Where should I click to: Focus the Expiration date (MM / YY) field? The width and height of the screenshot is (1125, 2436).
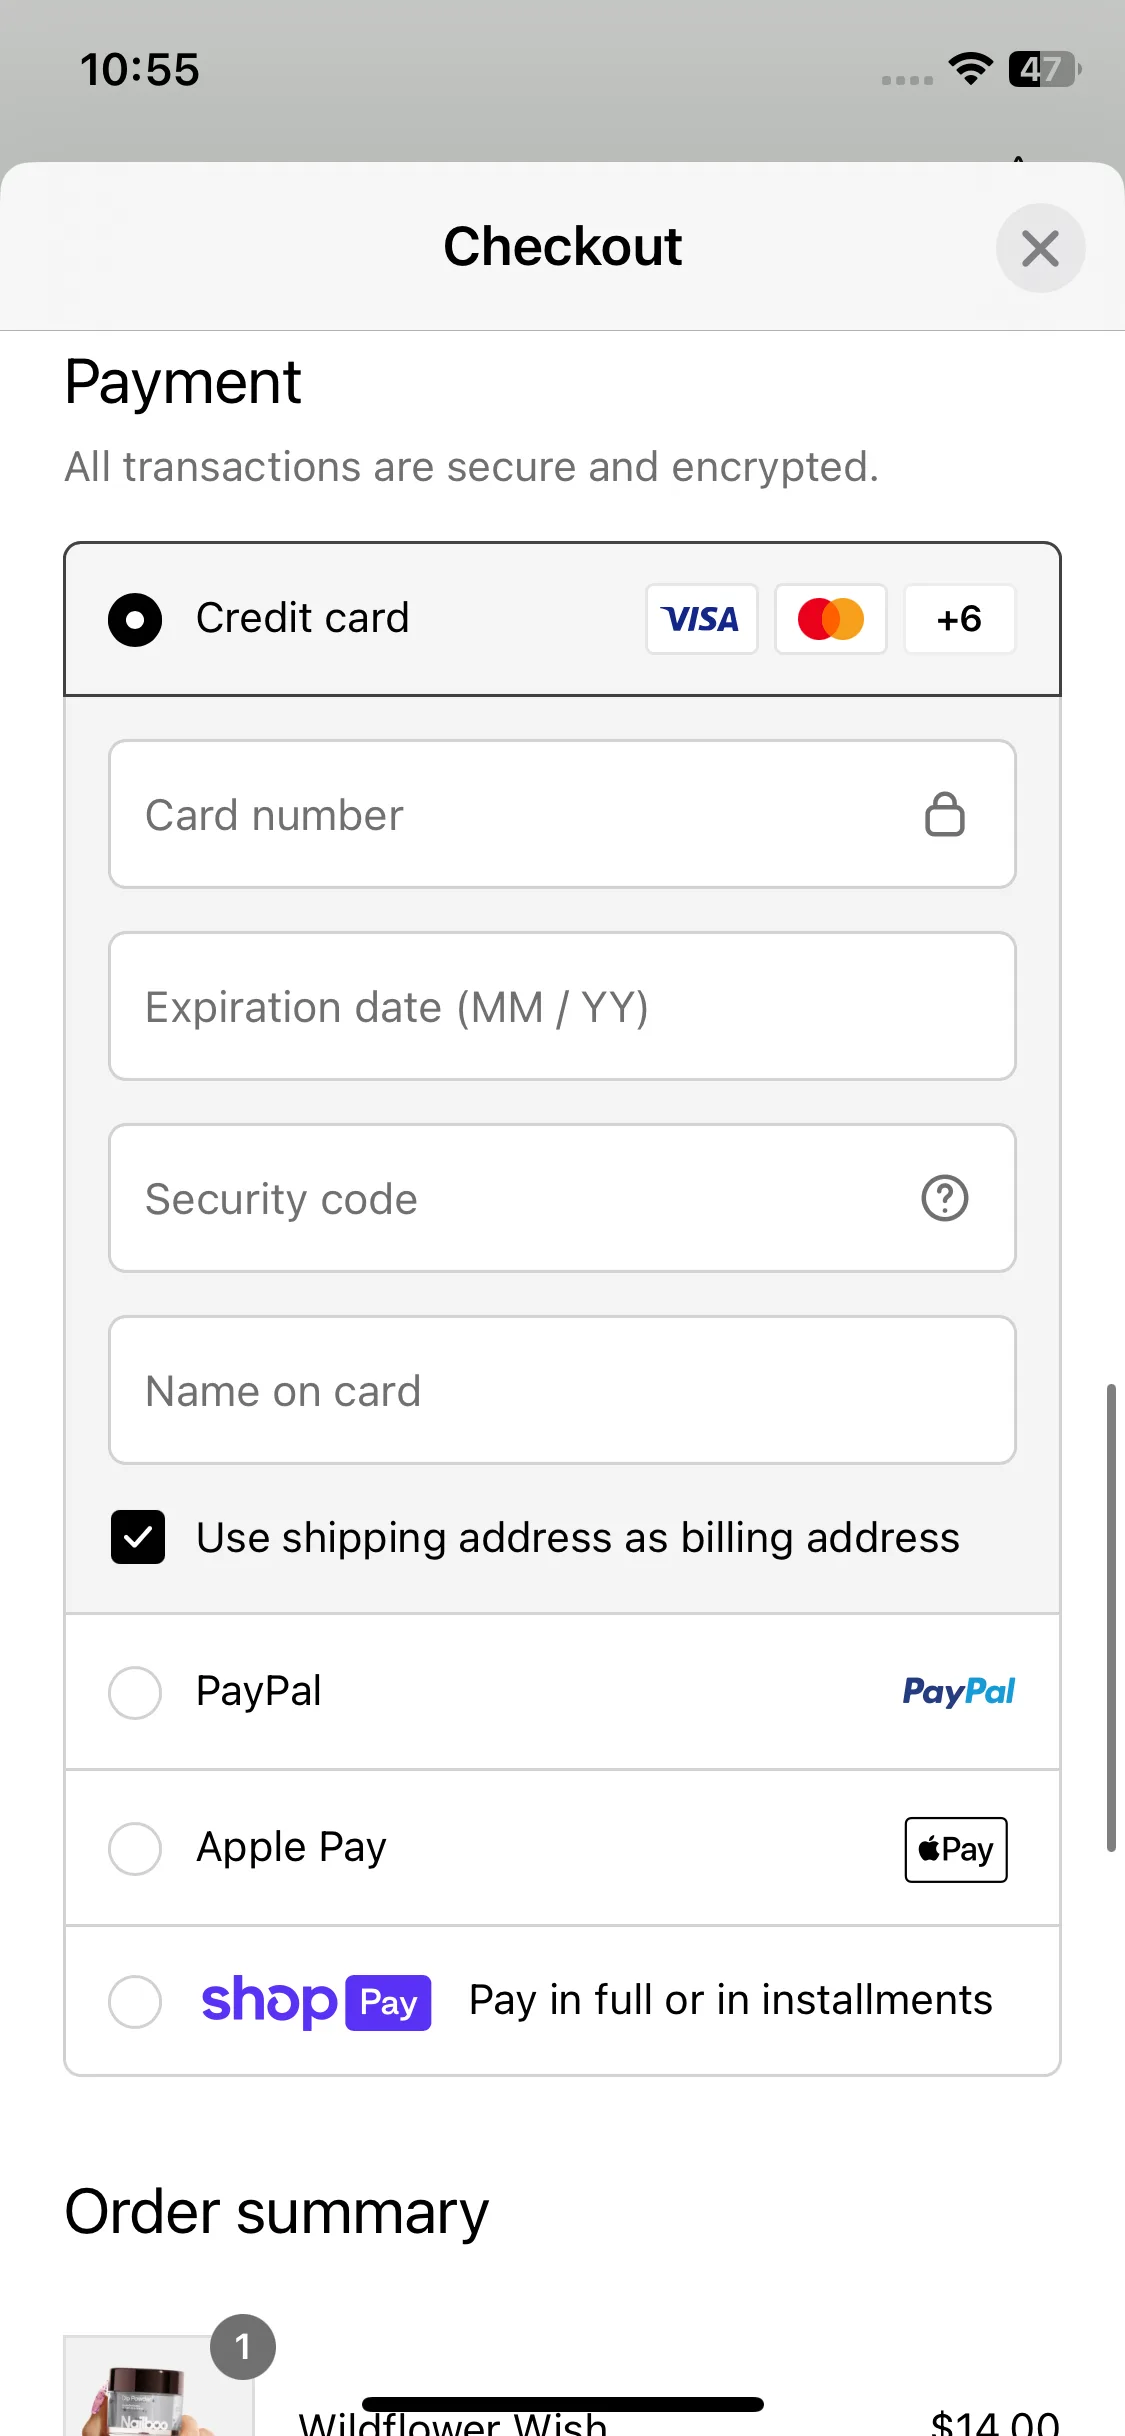click(x=562, y=1006)
